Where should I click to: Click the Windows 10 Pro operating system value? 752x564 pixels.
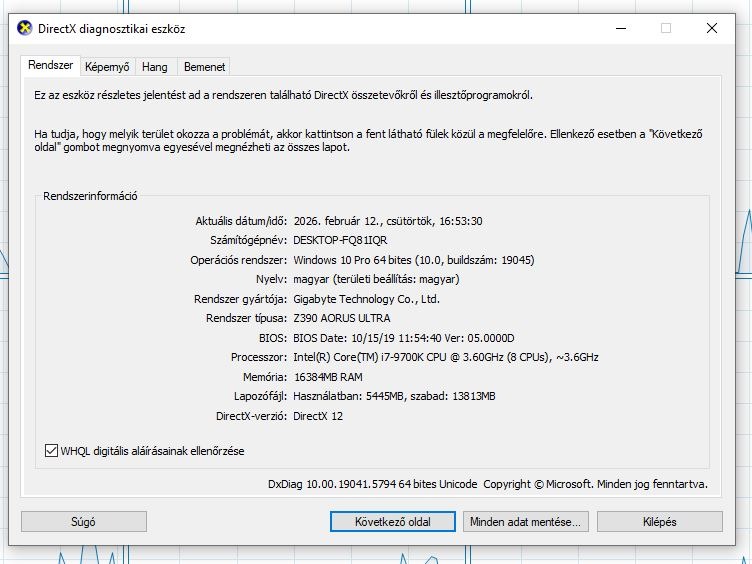(x=413, y=260)
